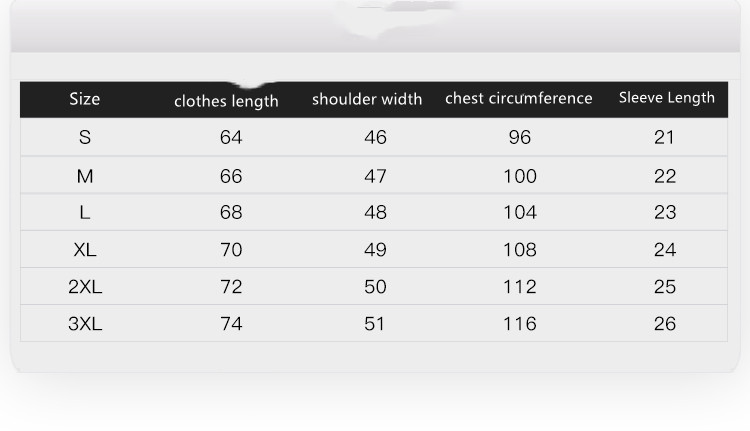Click chest circumference value 104
750x431 pixels.
click(x=520, y=213)
